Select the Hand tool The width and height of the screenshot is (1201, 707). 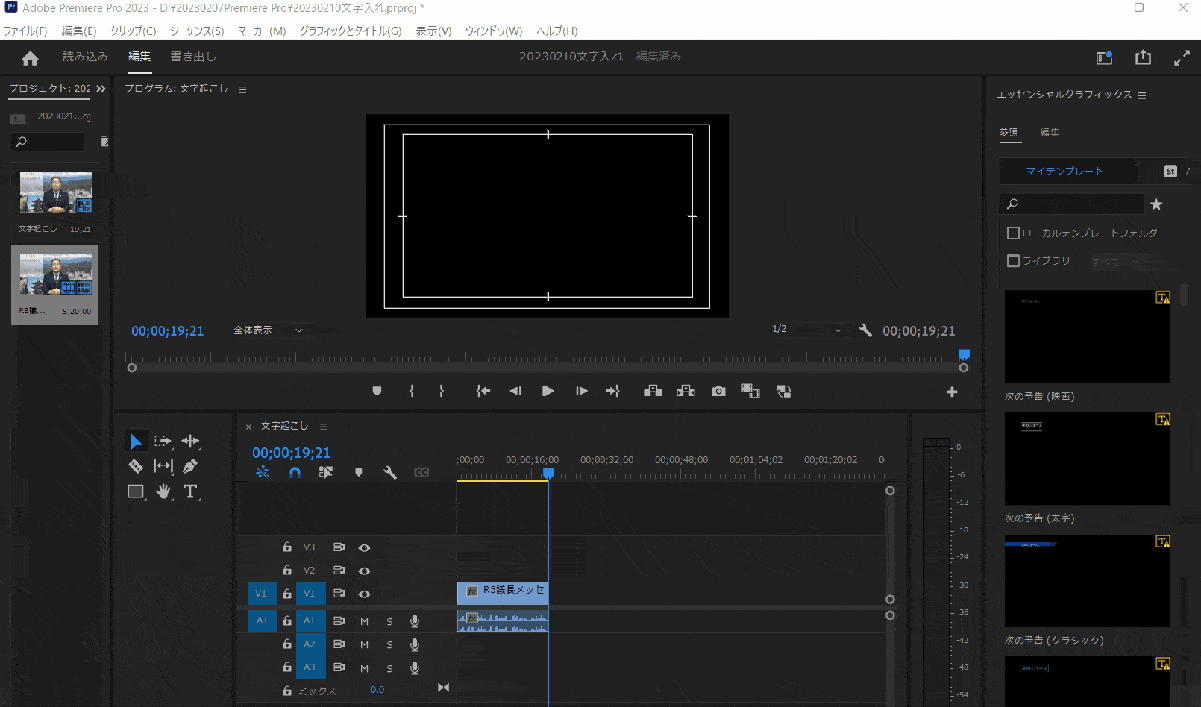163,491
